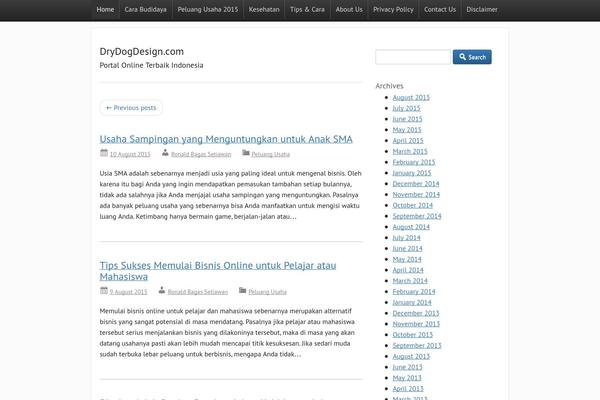Open the 9 August 2015 date link

[x=128, y=292]
